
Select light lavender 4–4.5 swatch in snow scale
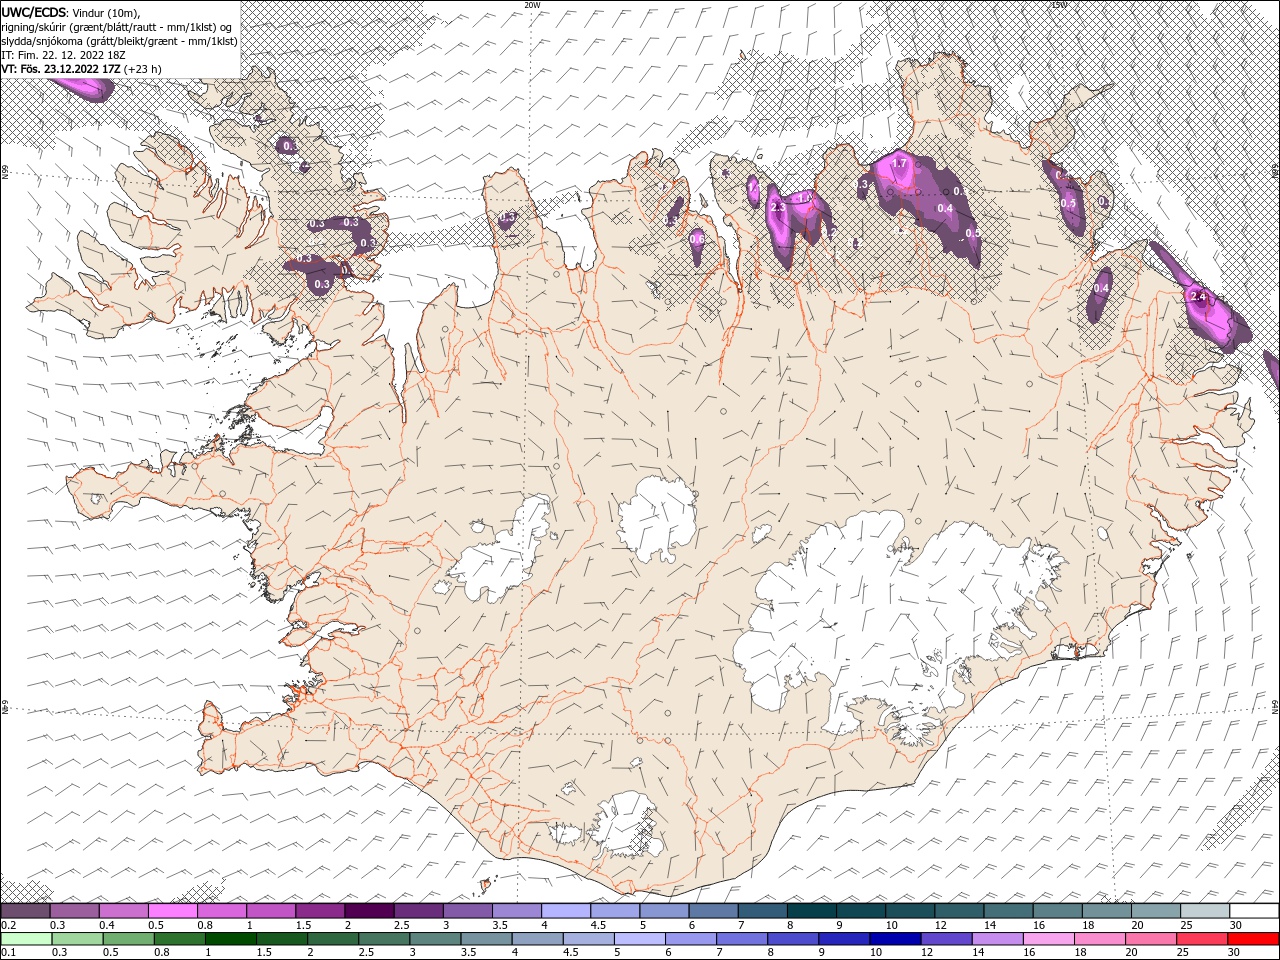[x=564, y=911]
